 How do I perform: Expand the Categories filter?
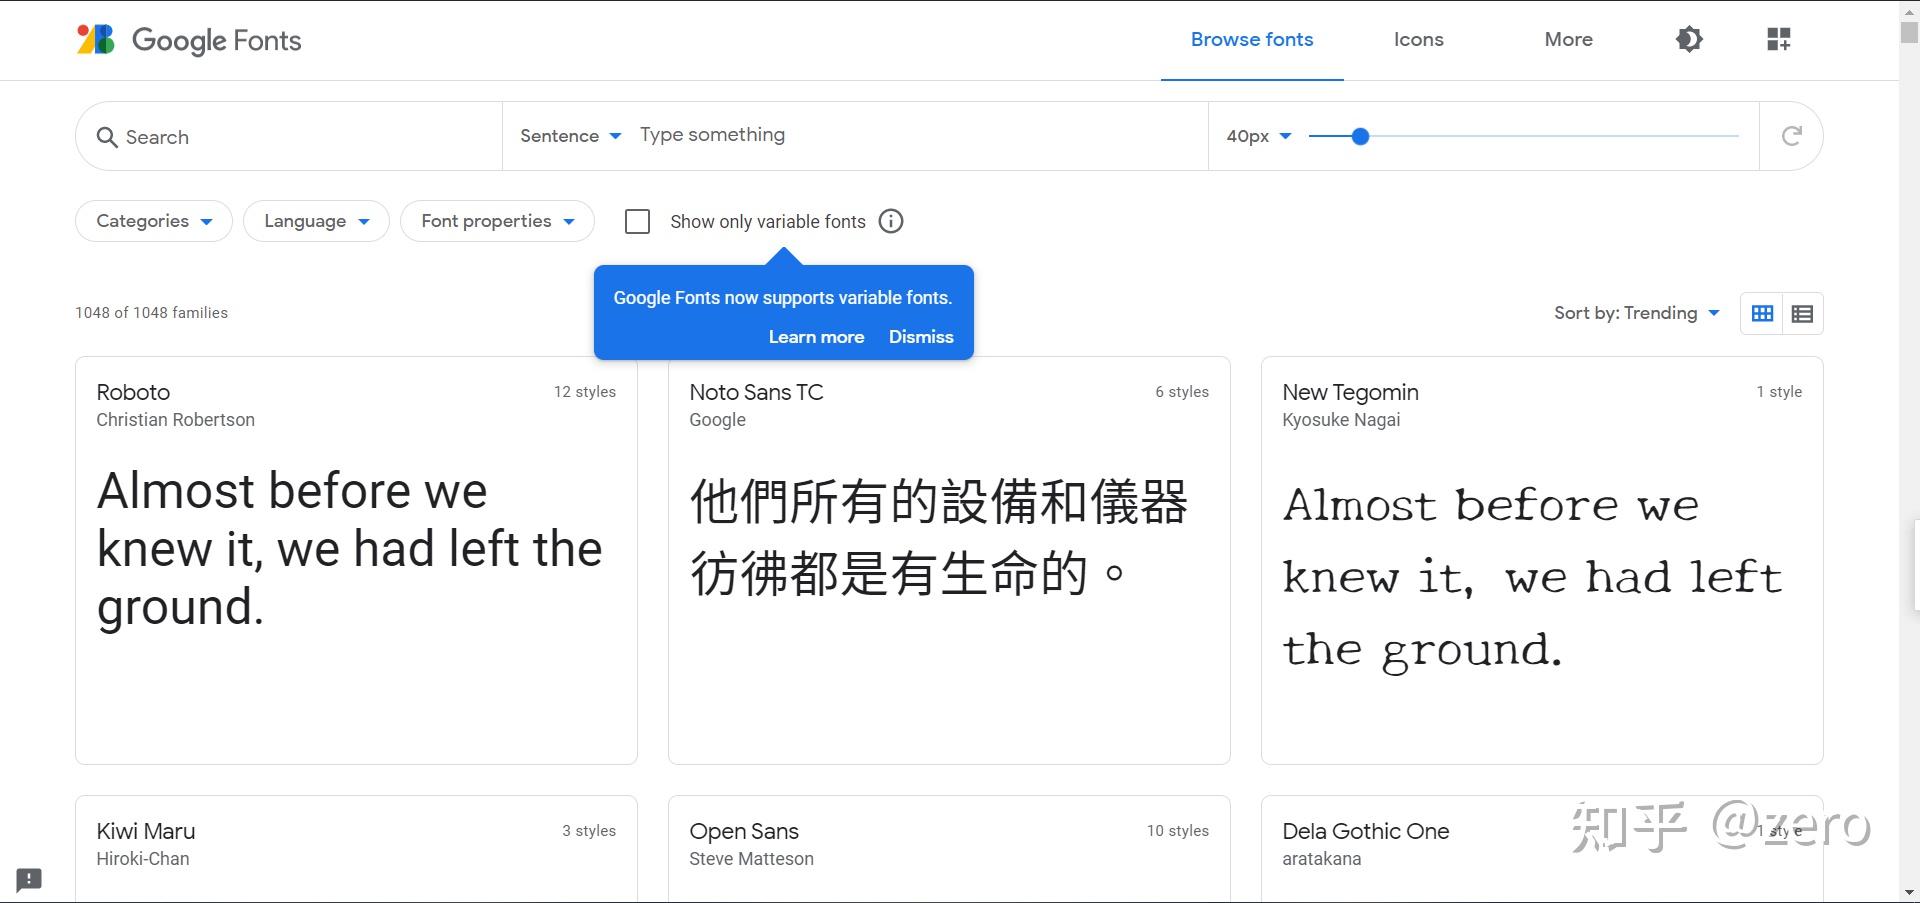[x=154, y=221]
